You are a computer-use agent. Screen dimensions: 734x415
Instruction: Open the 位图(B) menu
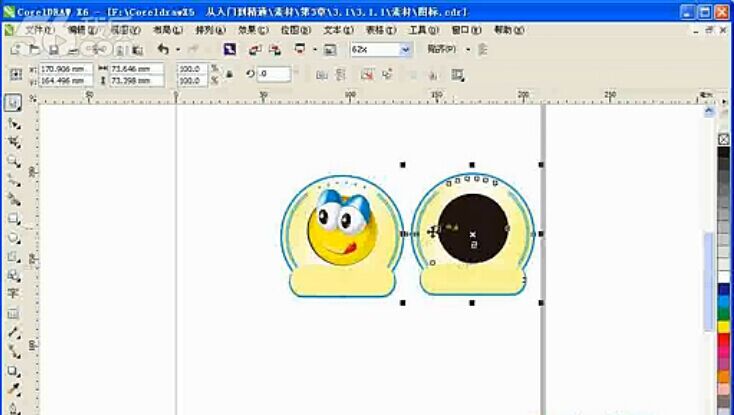[x=296, y=30]
